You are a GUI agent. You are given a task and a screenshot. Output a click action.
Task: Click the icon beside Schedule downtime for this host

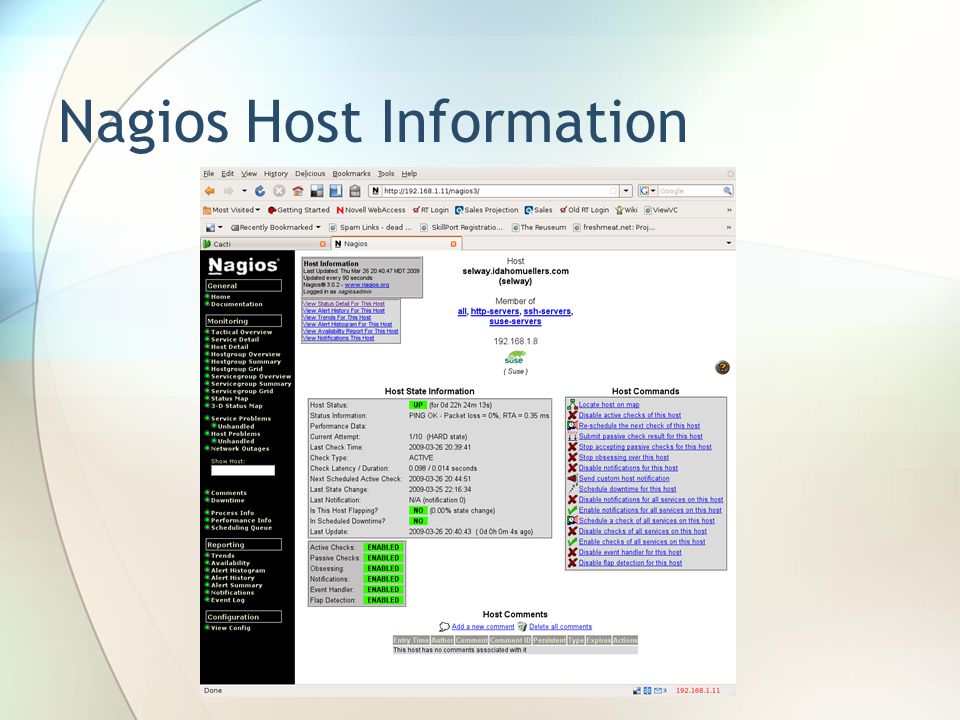[572, 489]
